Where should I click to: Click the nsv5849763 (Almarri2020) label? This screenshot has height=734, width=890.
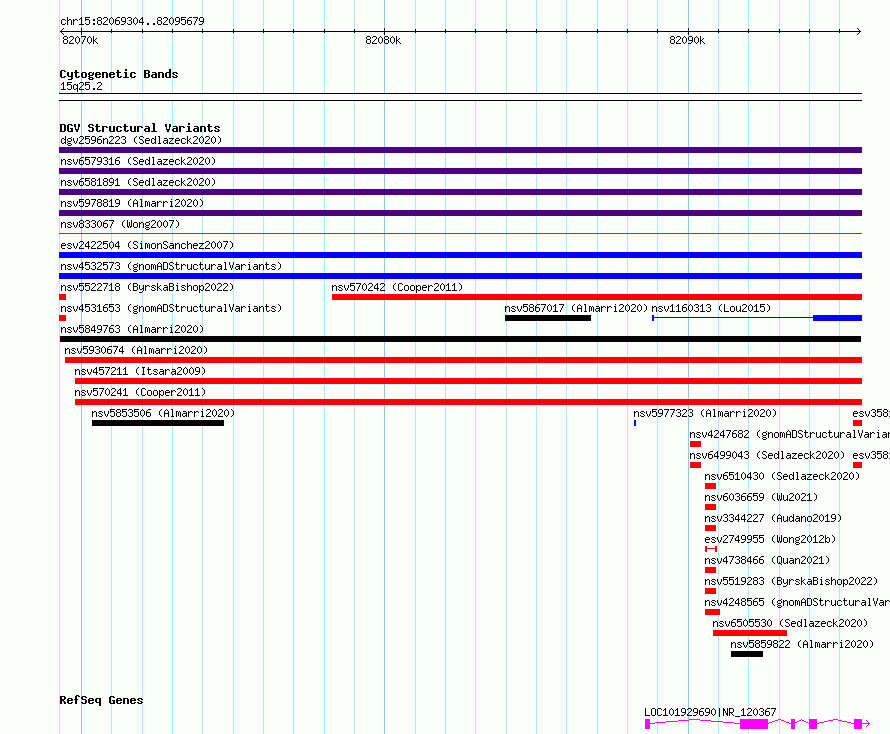(132, 329)
